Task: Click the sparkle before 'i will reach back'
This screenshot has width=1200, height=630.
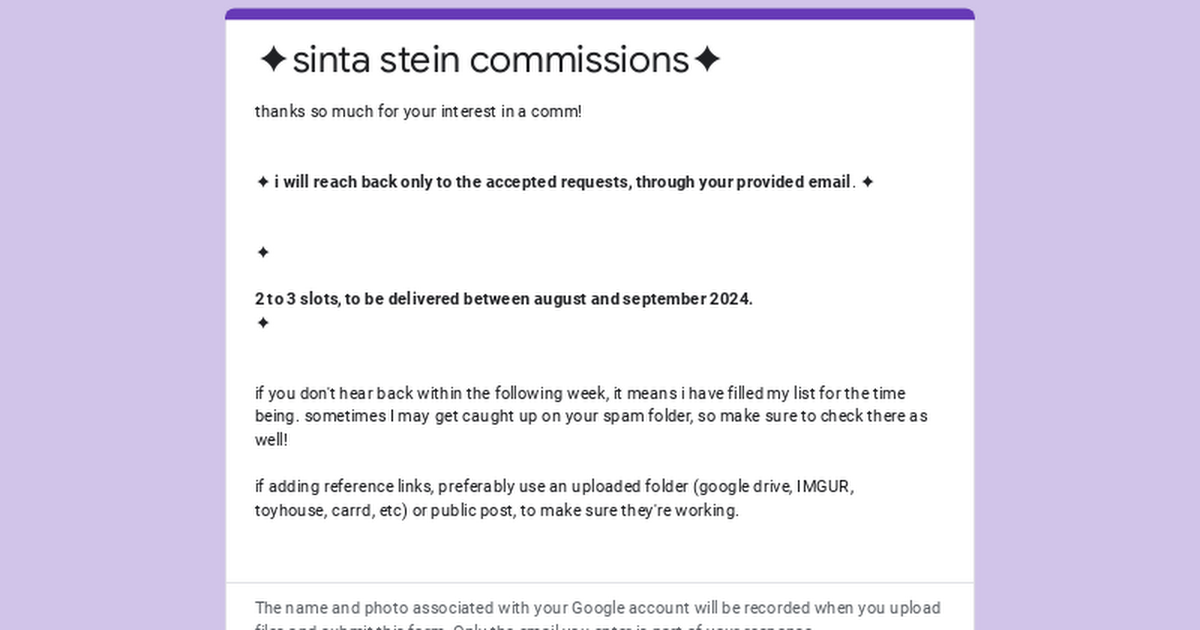Action: (262, 182)
